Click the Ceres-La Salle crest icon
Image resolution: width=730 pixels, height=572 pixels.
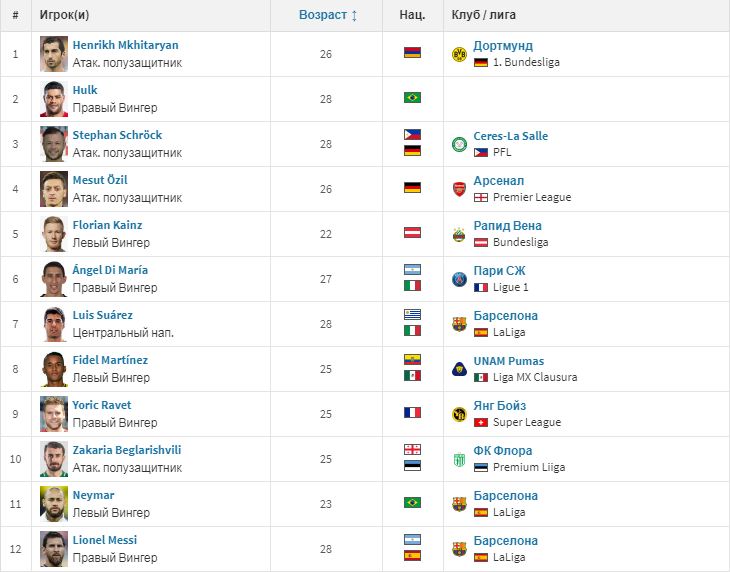coord(459,144)
